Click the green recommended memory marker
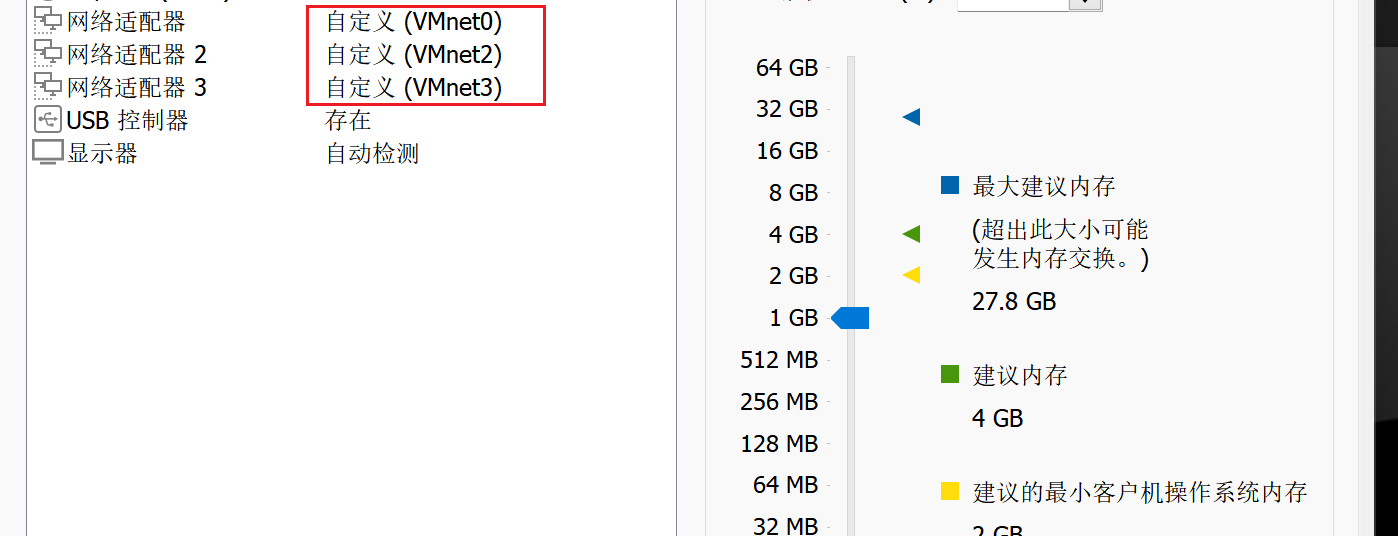1398x536 pixels. tap(911, 235)
